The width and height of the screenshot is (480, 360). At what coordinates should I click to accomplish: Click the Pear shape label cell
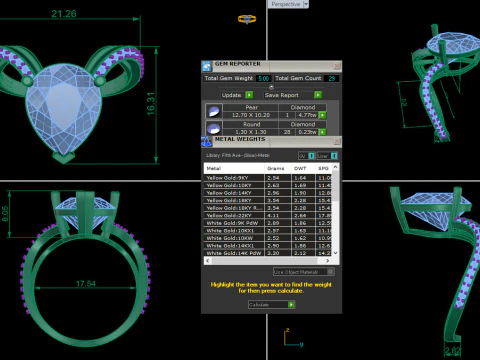pyautogui.click(x=251, y=107)
